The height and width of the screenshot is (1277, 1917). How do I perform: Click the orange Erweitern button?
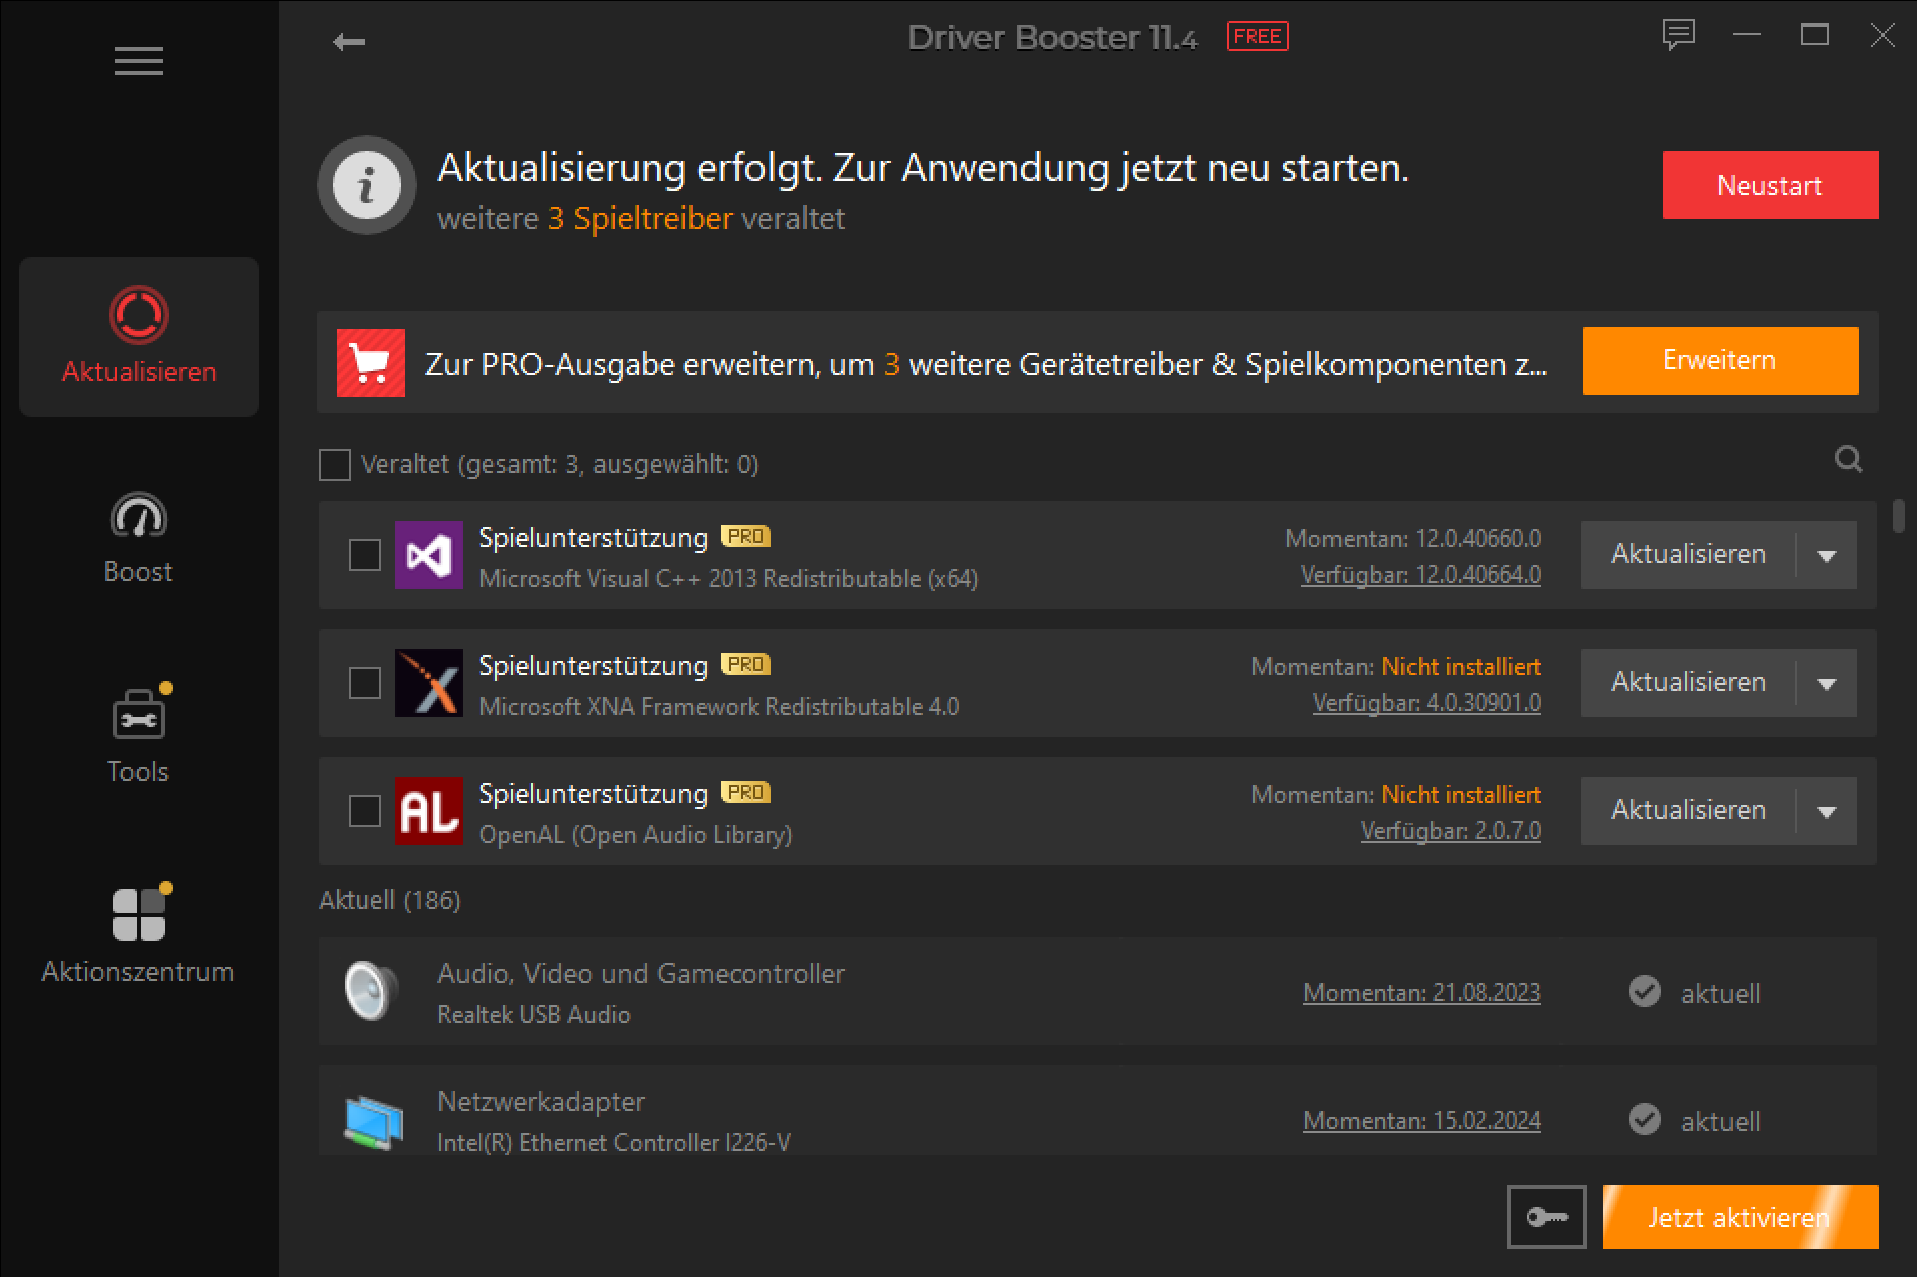coord(1720,361)
